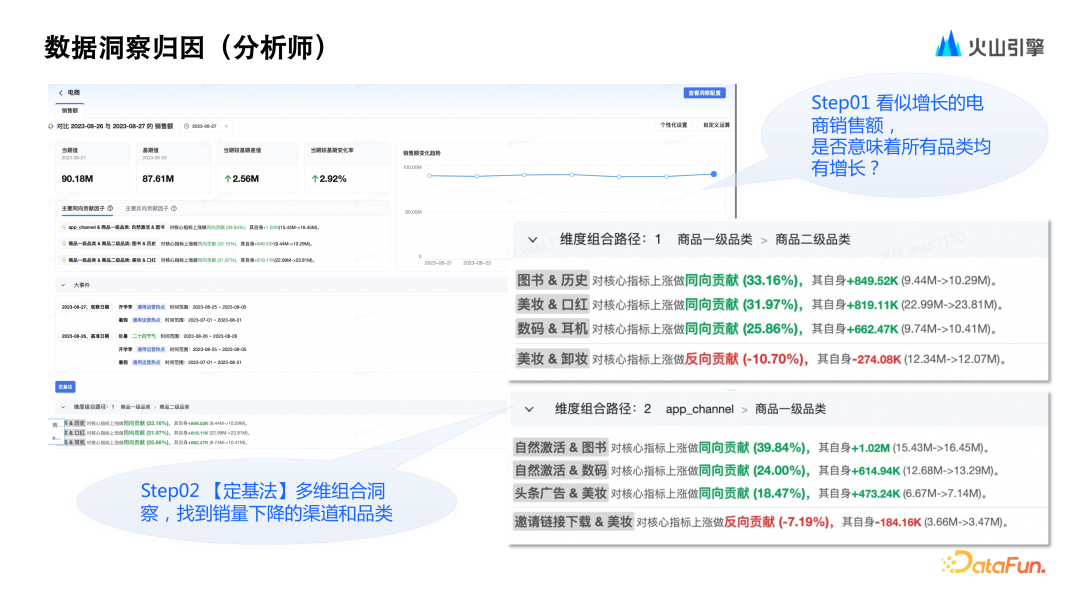Open the 2023-08-27 date picker dropdown
The height and width of the screenshot is (608, 1080).
[x=207, y=126]
